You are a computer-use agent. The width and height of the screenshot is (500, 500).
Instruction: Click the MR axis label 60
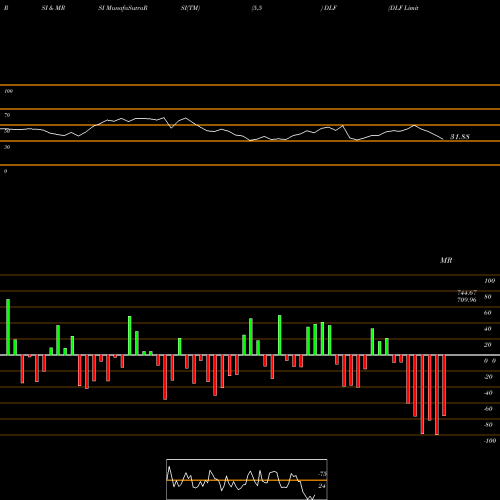(x=488, y=313)
